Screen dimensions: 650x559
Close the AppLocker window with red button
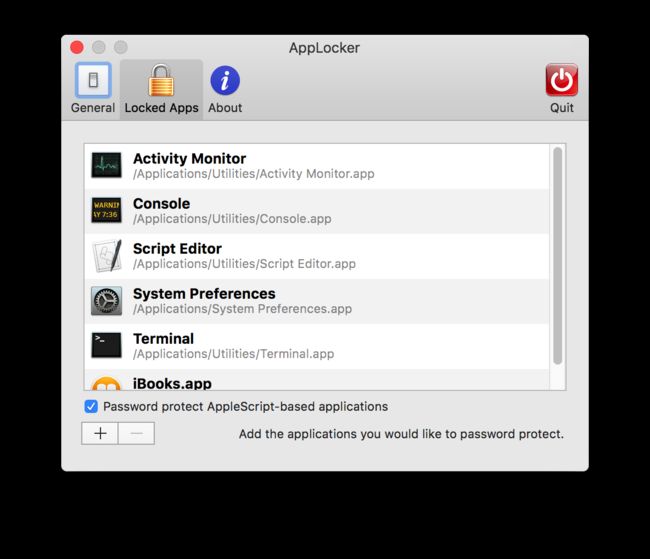(77, 47)
